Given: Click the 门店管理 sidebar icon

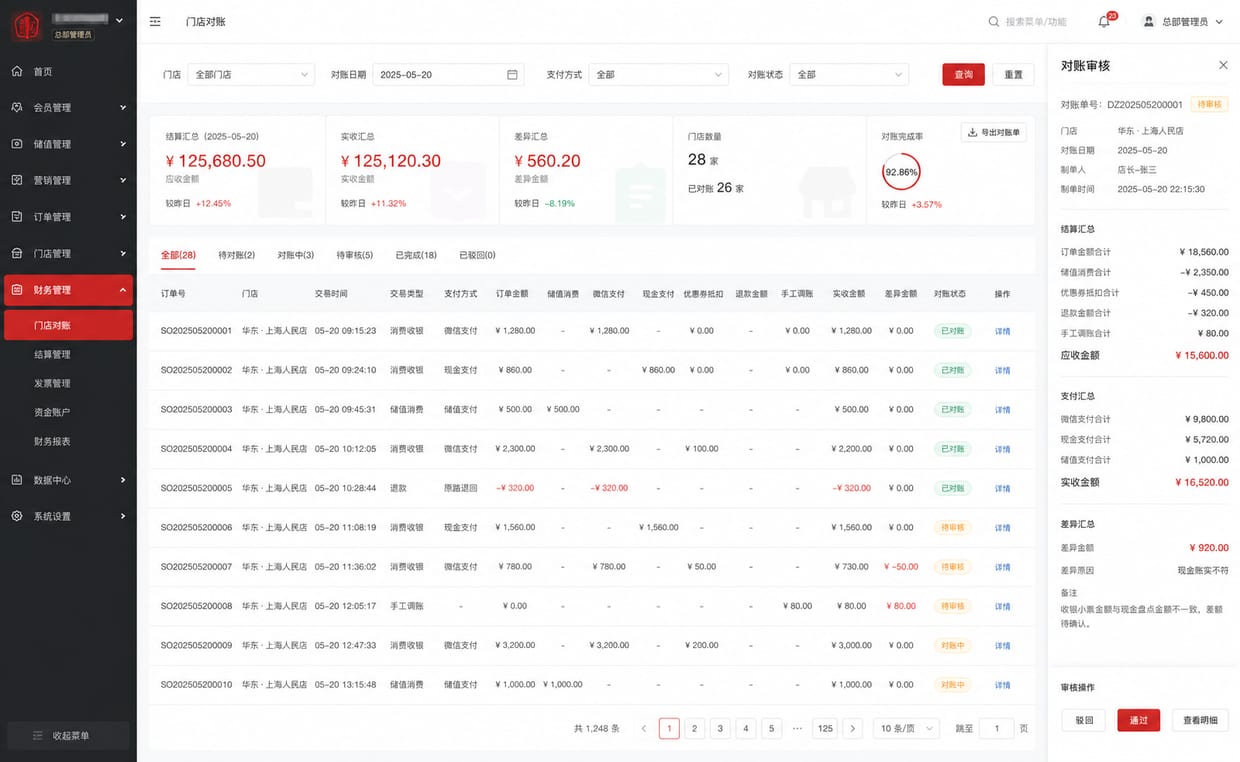Looking at the screenshot, I should [x=17, y=253].
